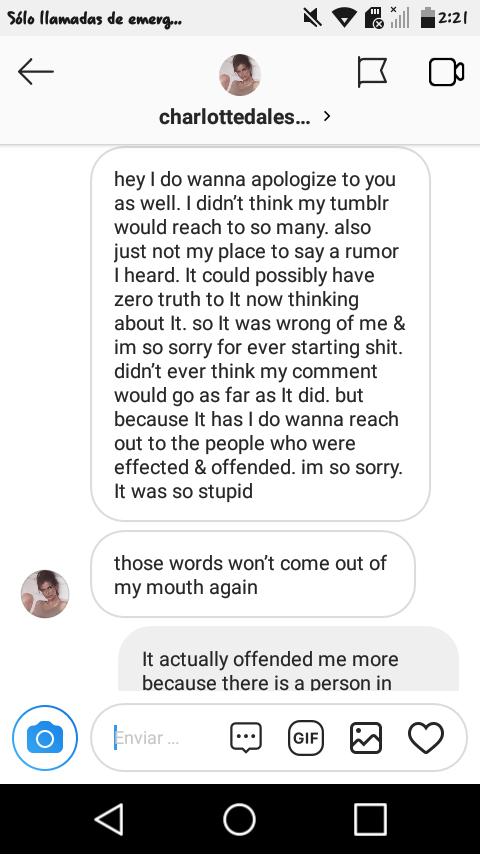The height and width of the screenshot is (854, 480).
Task: Open recent apps with square button
Action: tap(370, 819)
